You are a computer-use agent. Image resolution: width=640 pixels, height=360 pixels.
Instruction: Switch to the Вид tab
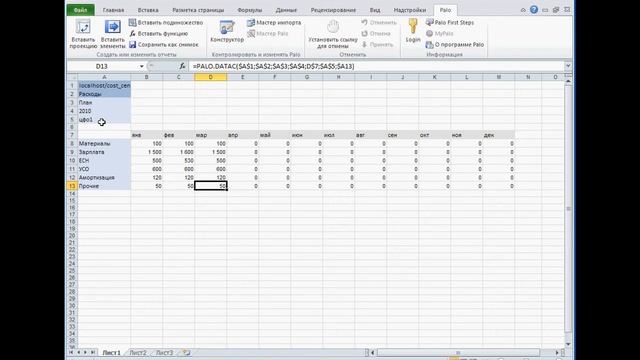click(375, 10)
